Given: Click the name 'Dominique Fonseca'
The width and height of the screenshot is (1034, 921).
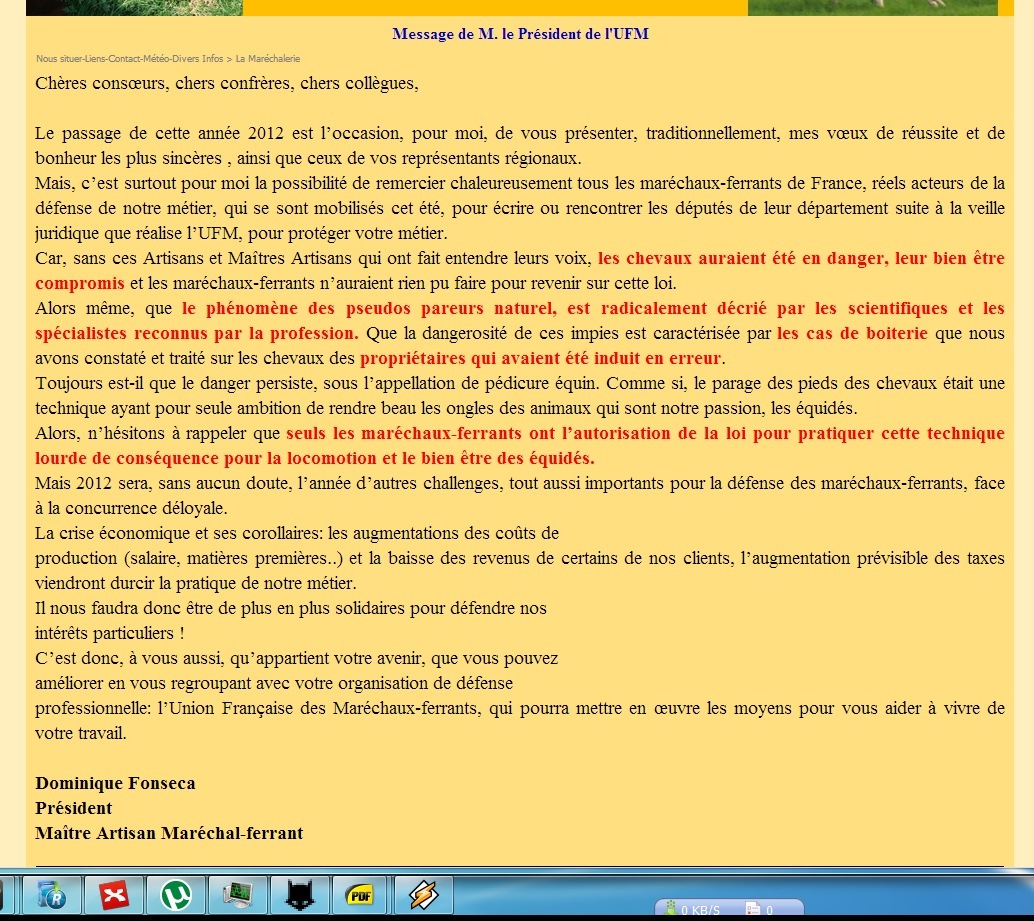Looking at the screenshot, I should (x=115, y=783).
